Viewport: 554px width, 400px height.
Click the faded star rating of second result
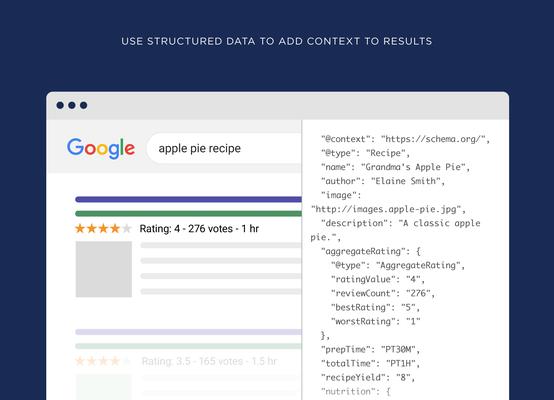coord(103,361)
